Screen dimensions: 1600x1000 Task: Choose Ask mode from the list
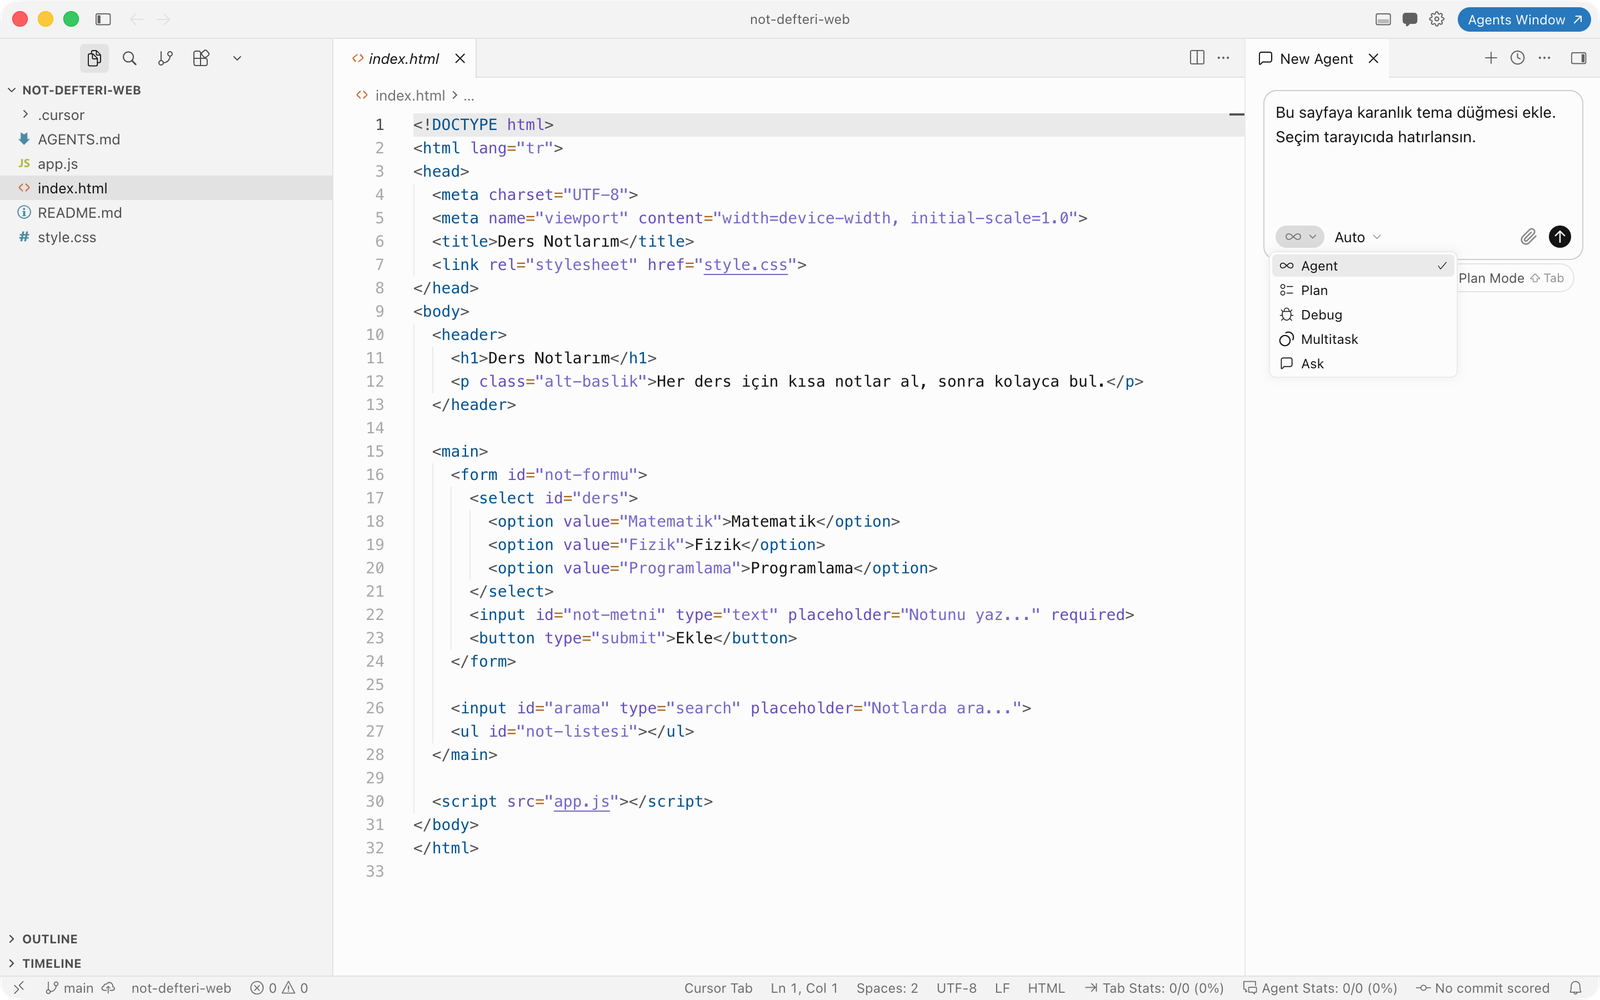pos(1363,364)
